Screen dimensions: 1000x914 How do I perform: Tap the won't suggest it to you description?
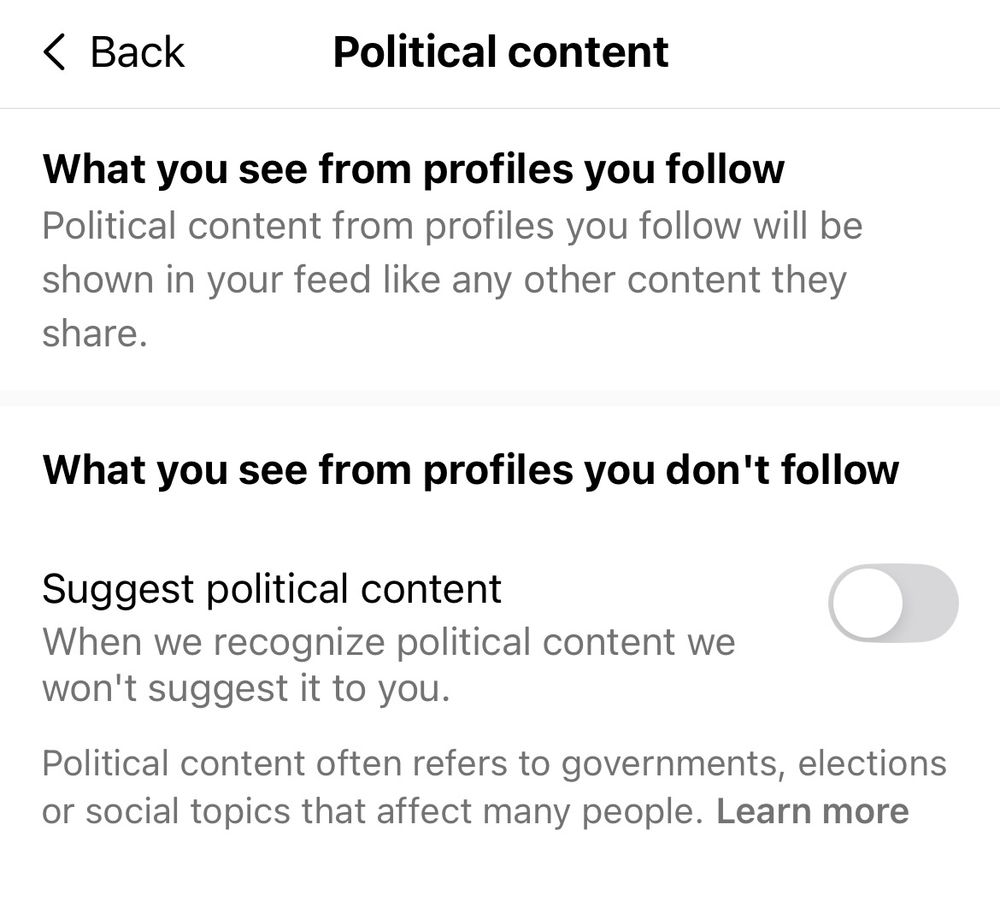(245, 689)
